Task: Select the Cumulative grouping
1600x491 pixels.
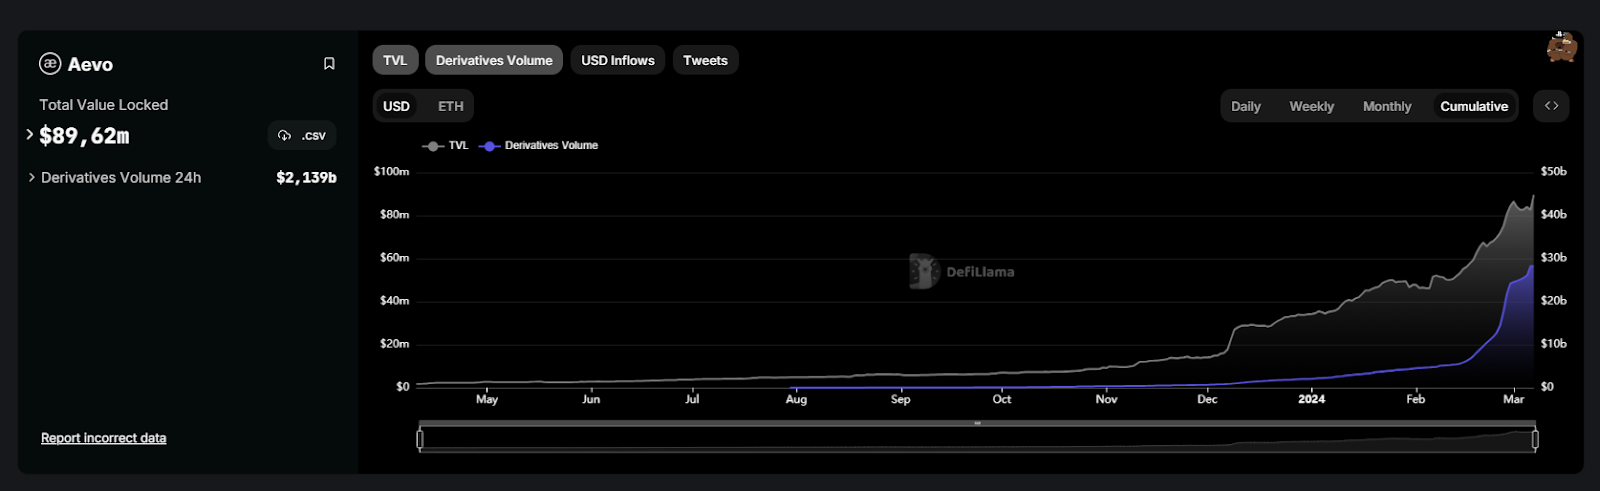Action: (1474, 106)
